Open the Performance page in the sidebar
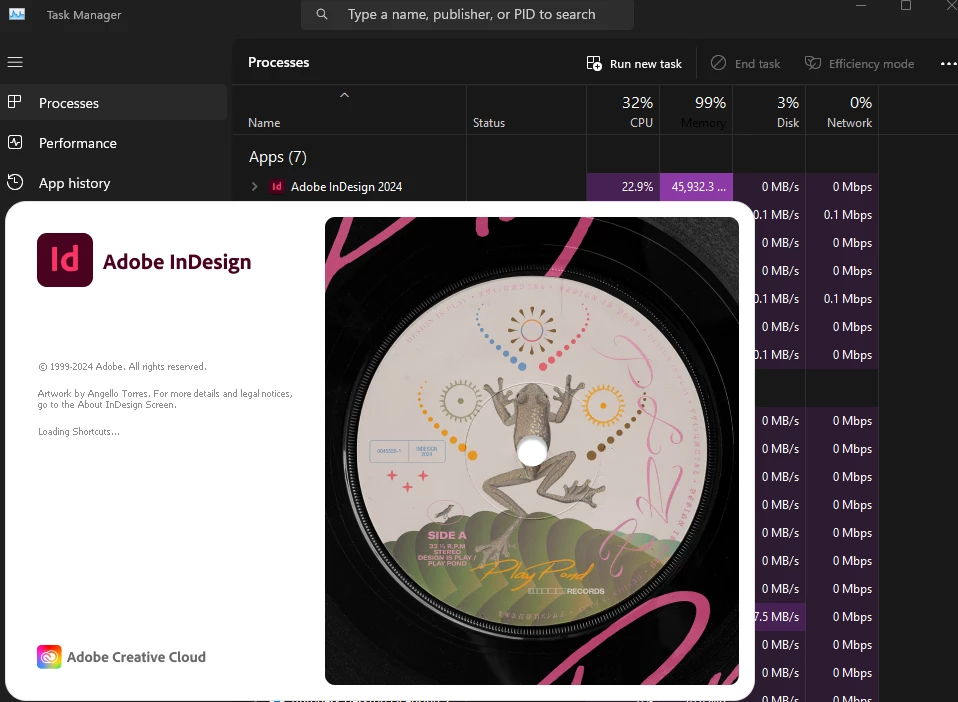Screen dimensions: 958x702 [114, 143]
